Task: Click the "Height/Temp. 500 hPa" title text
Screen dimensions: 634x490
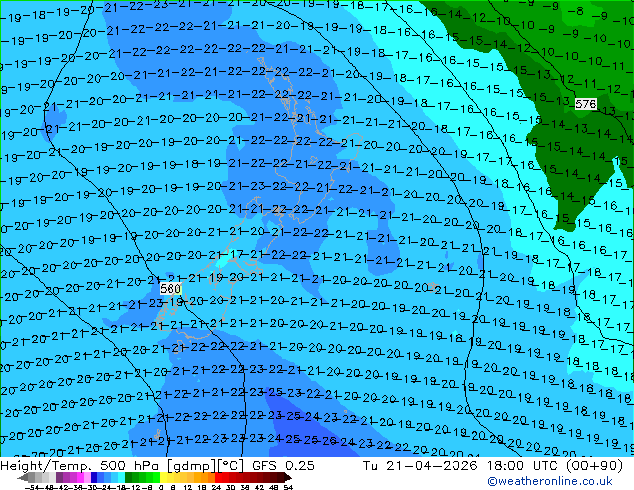Action: pos(81,466)
